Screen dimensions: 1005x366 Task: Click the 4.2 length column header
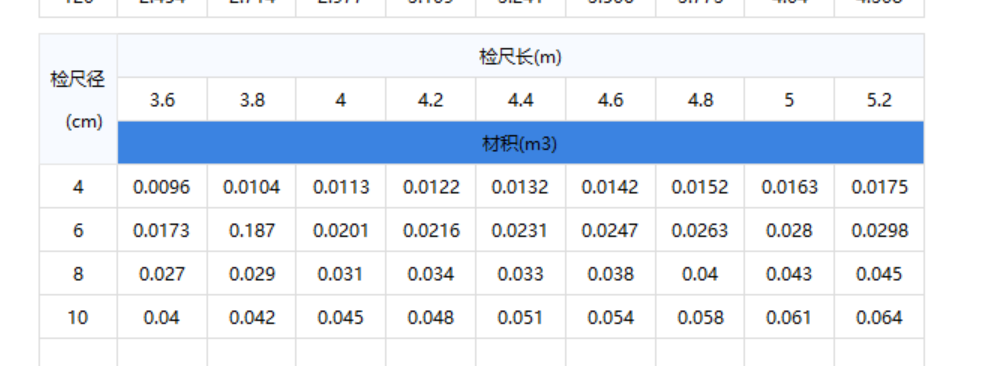coord(431,100)
